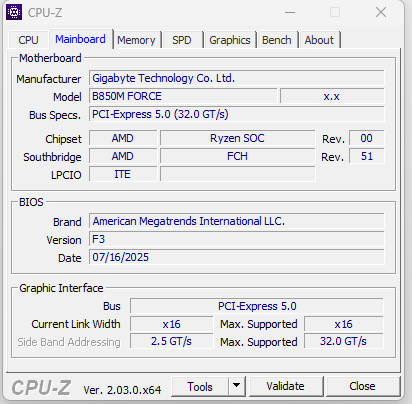Click the current link speed 2.5 GT/s
This screenshot has height=404, width=412.
coord(171,341)
